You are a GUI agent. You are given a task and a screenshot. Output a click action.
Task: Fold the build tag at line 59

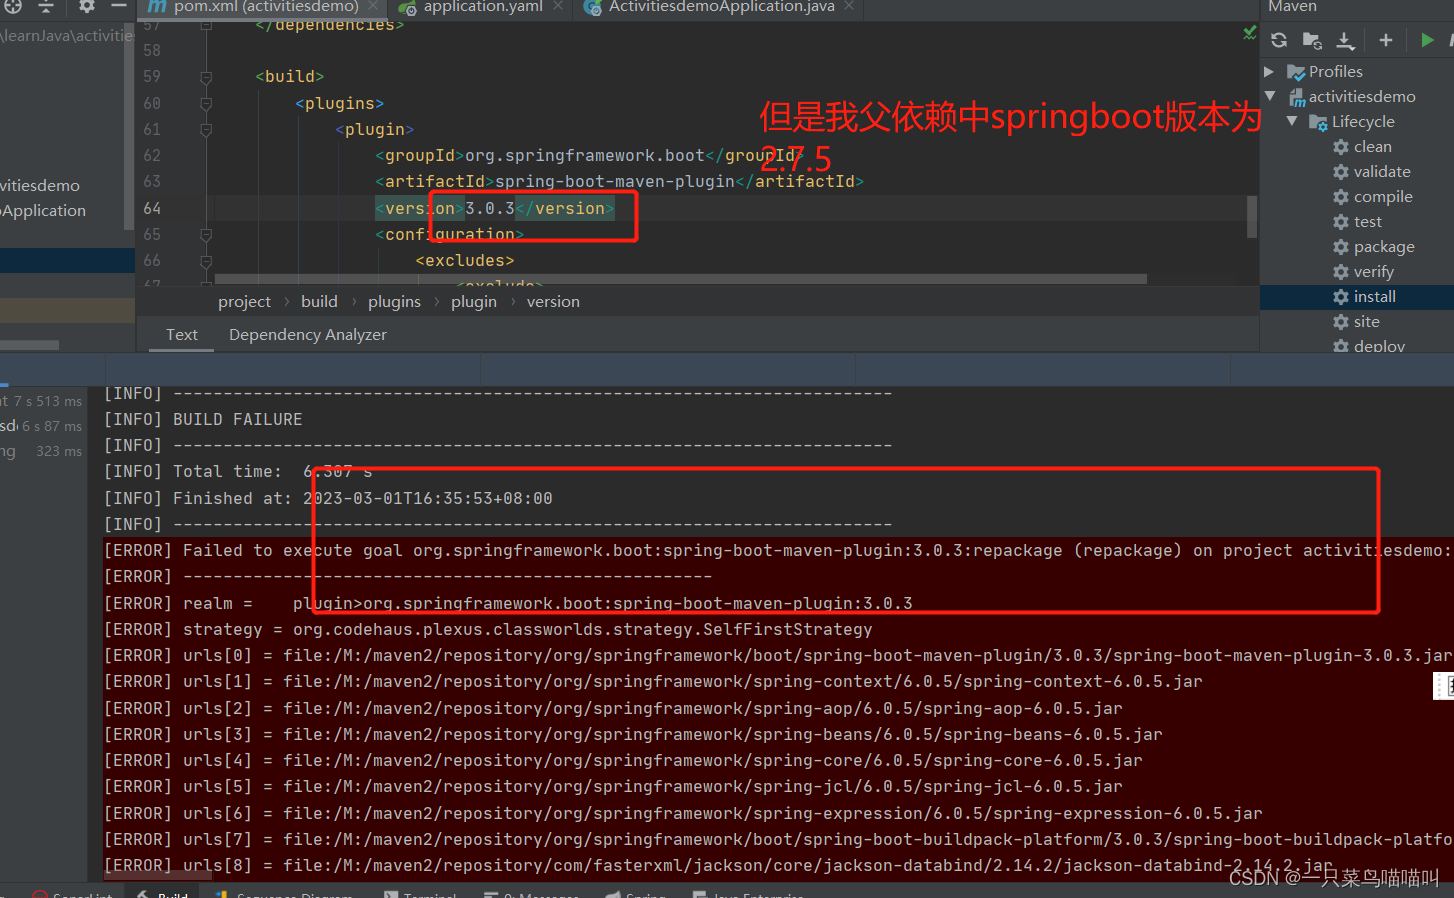coord(205,77)
